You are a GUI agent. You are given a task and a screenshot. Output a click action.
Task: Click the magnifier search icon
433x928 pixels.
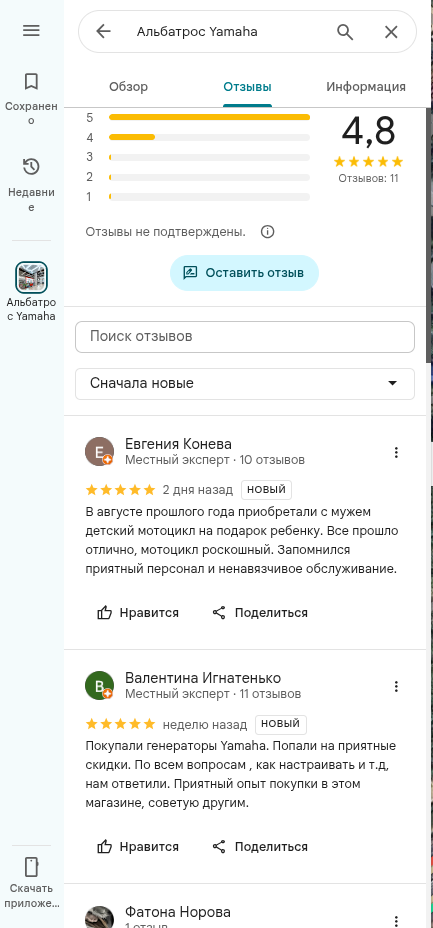click(x=345, y=31)
